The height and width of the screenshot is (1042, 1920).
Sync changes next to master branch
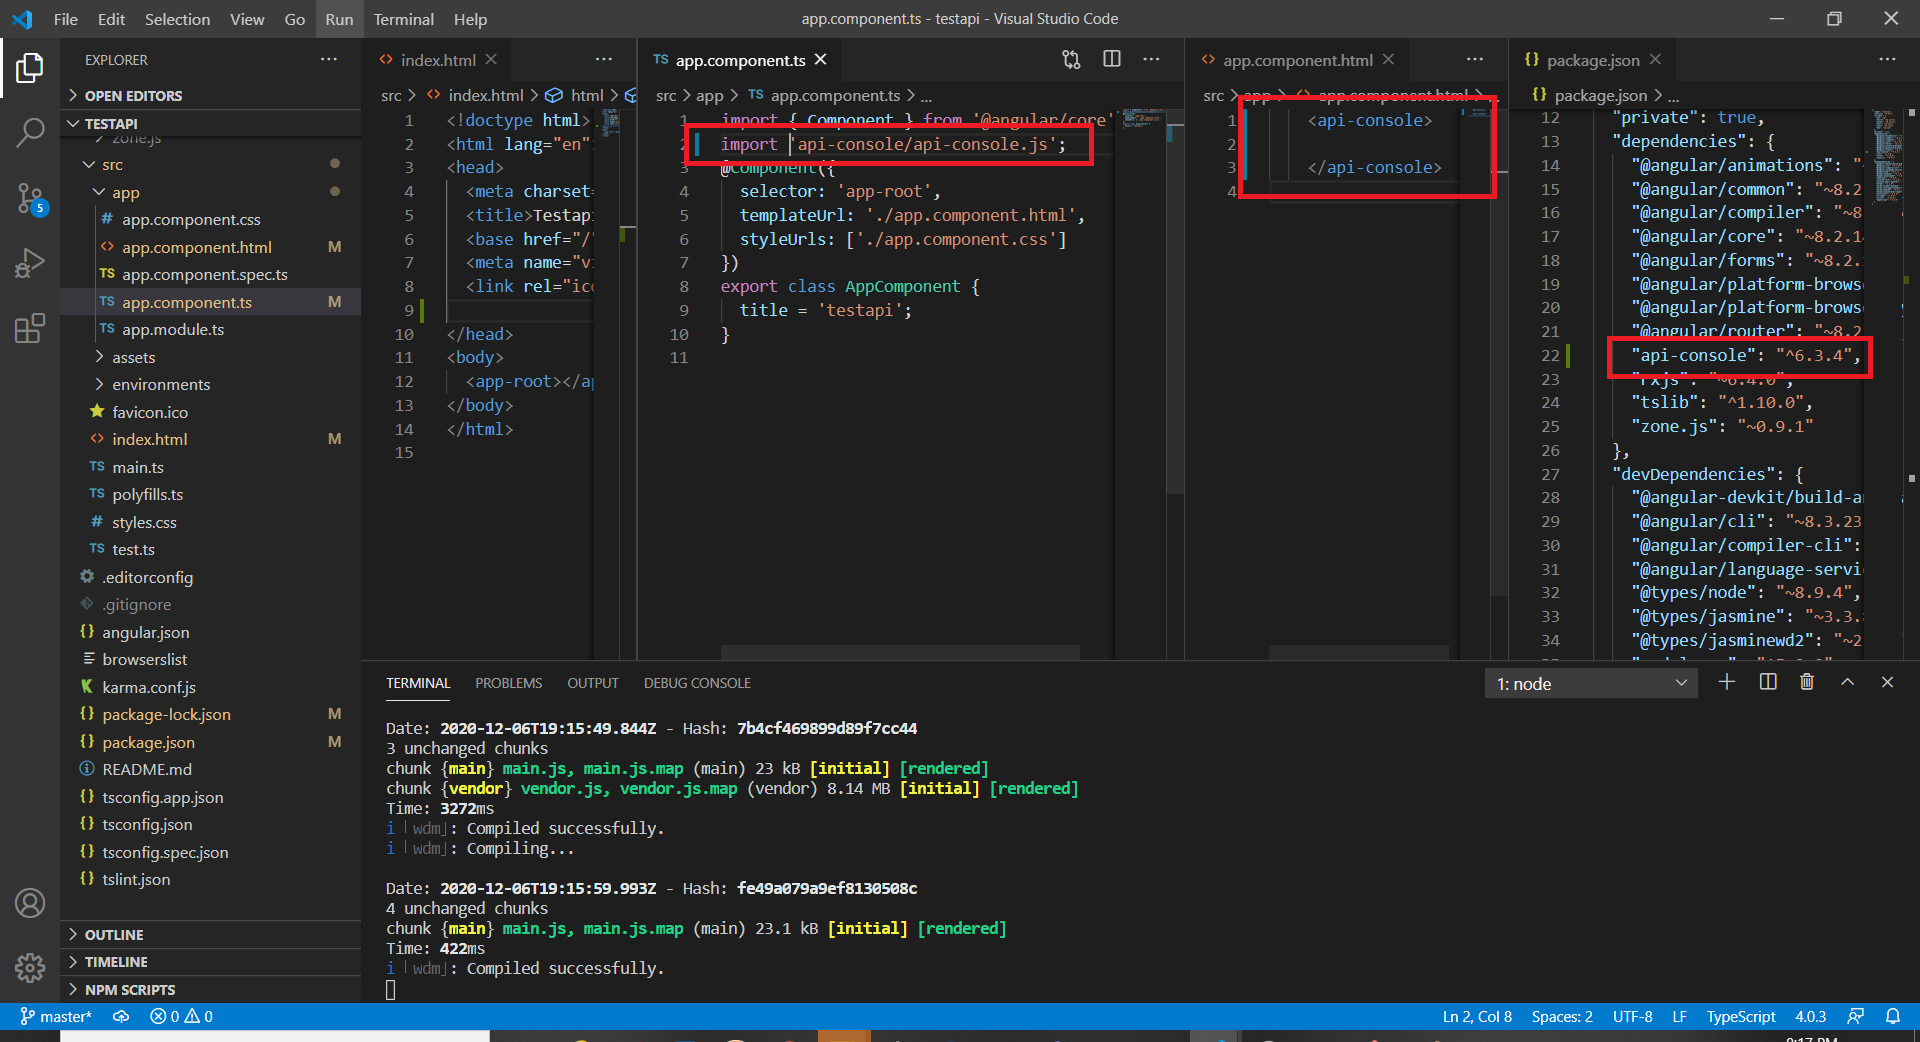[x=121, y=1016]
